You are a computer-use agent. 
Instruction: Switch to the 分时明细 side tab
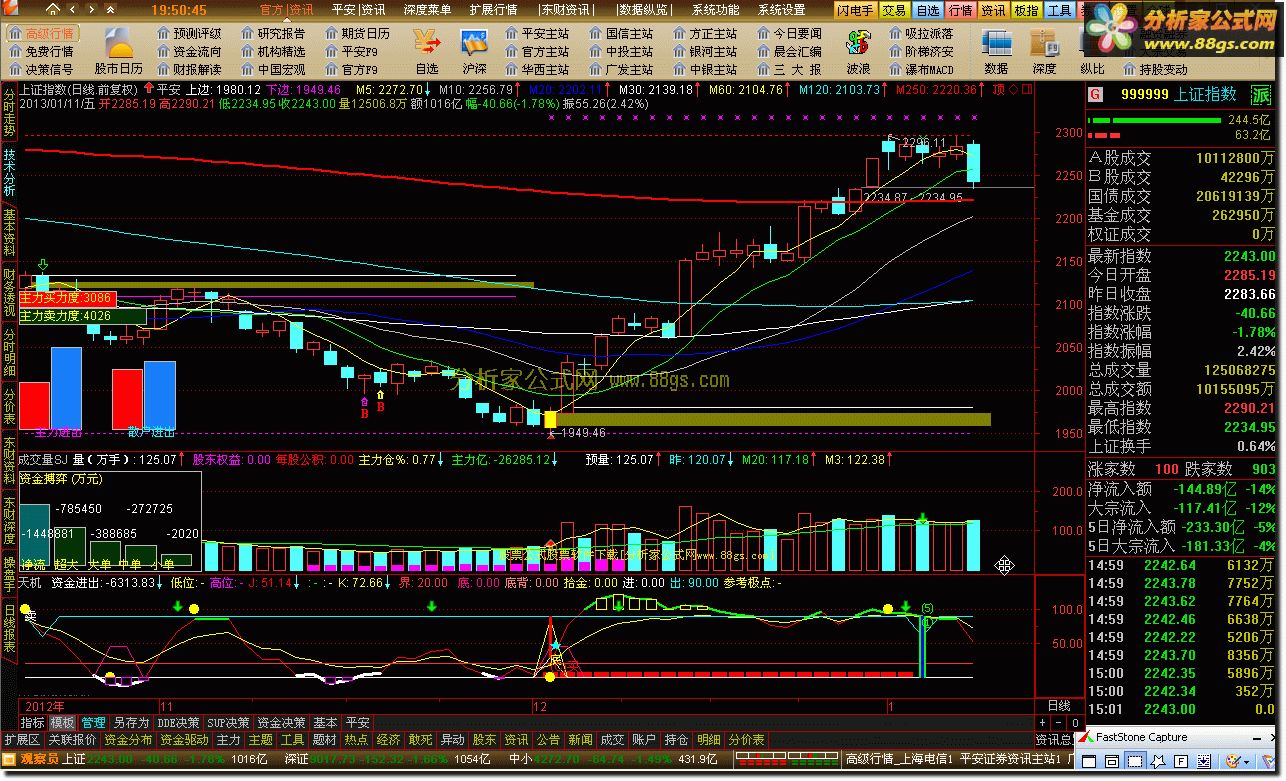point(9,353)
